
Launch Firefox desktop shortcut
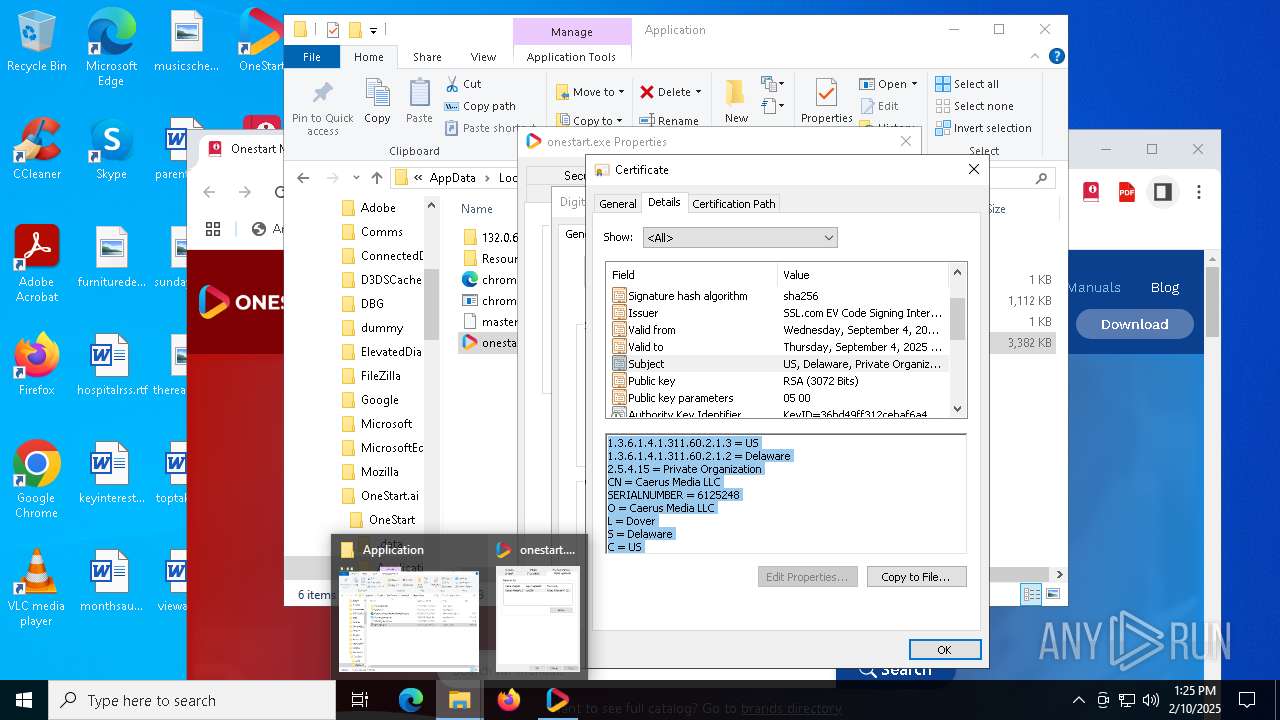(36, 365)
